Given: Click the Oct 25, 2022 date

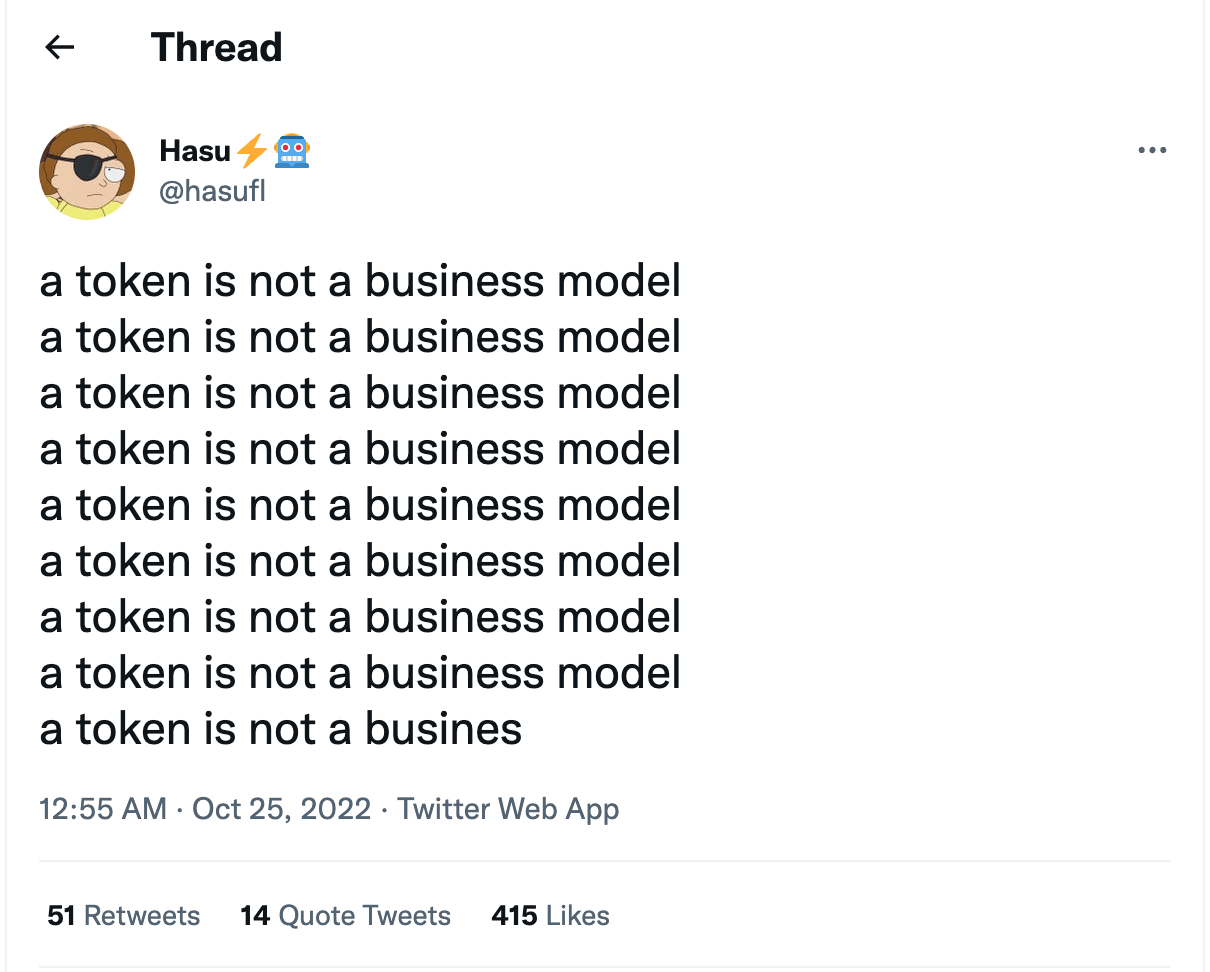Looking at the screenshot, I should pyautogui.click(x=281, y=808).
